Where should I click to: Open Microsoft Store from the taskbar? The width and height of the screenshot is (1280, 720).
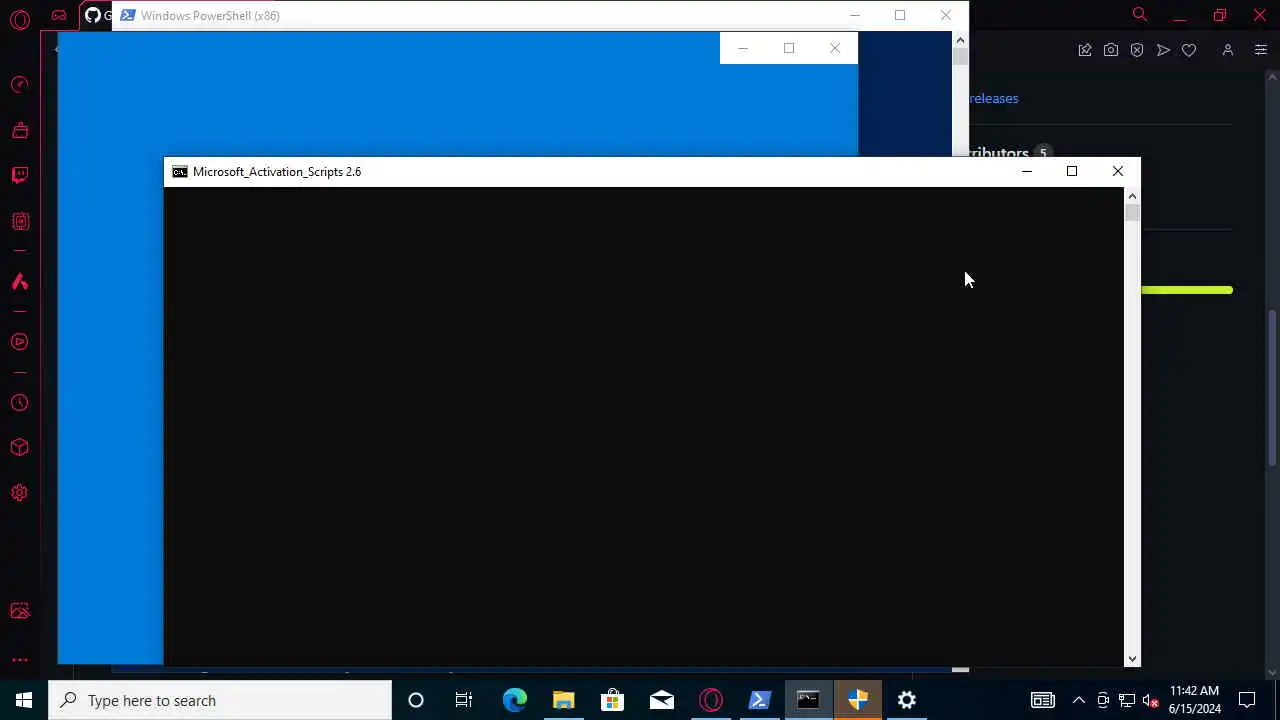pos(612,700)
